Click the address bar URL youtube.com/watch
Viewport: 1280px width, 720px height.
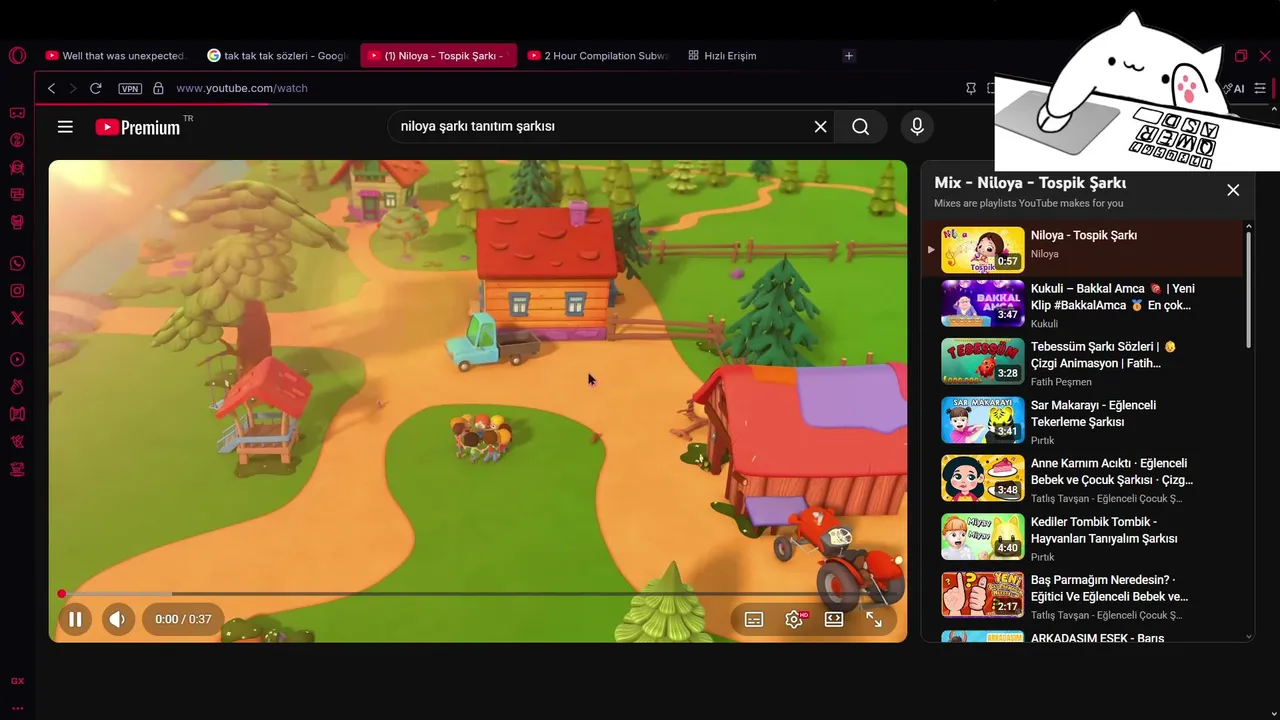tap(242, 88)
